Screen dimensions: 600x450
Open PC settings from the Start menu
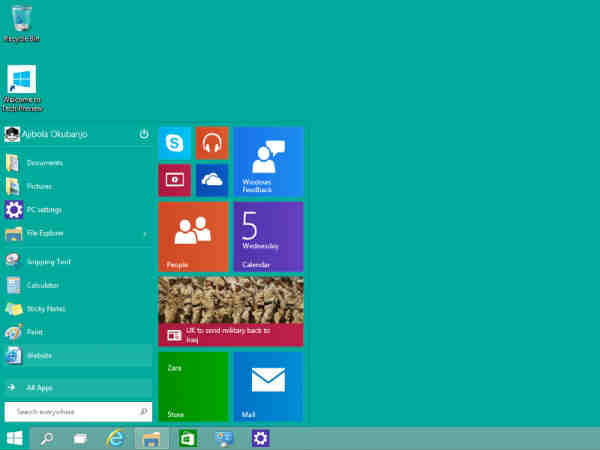click(x=43, y=210)
